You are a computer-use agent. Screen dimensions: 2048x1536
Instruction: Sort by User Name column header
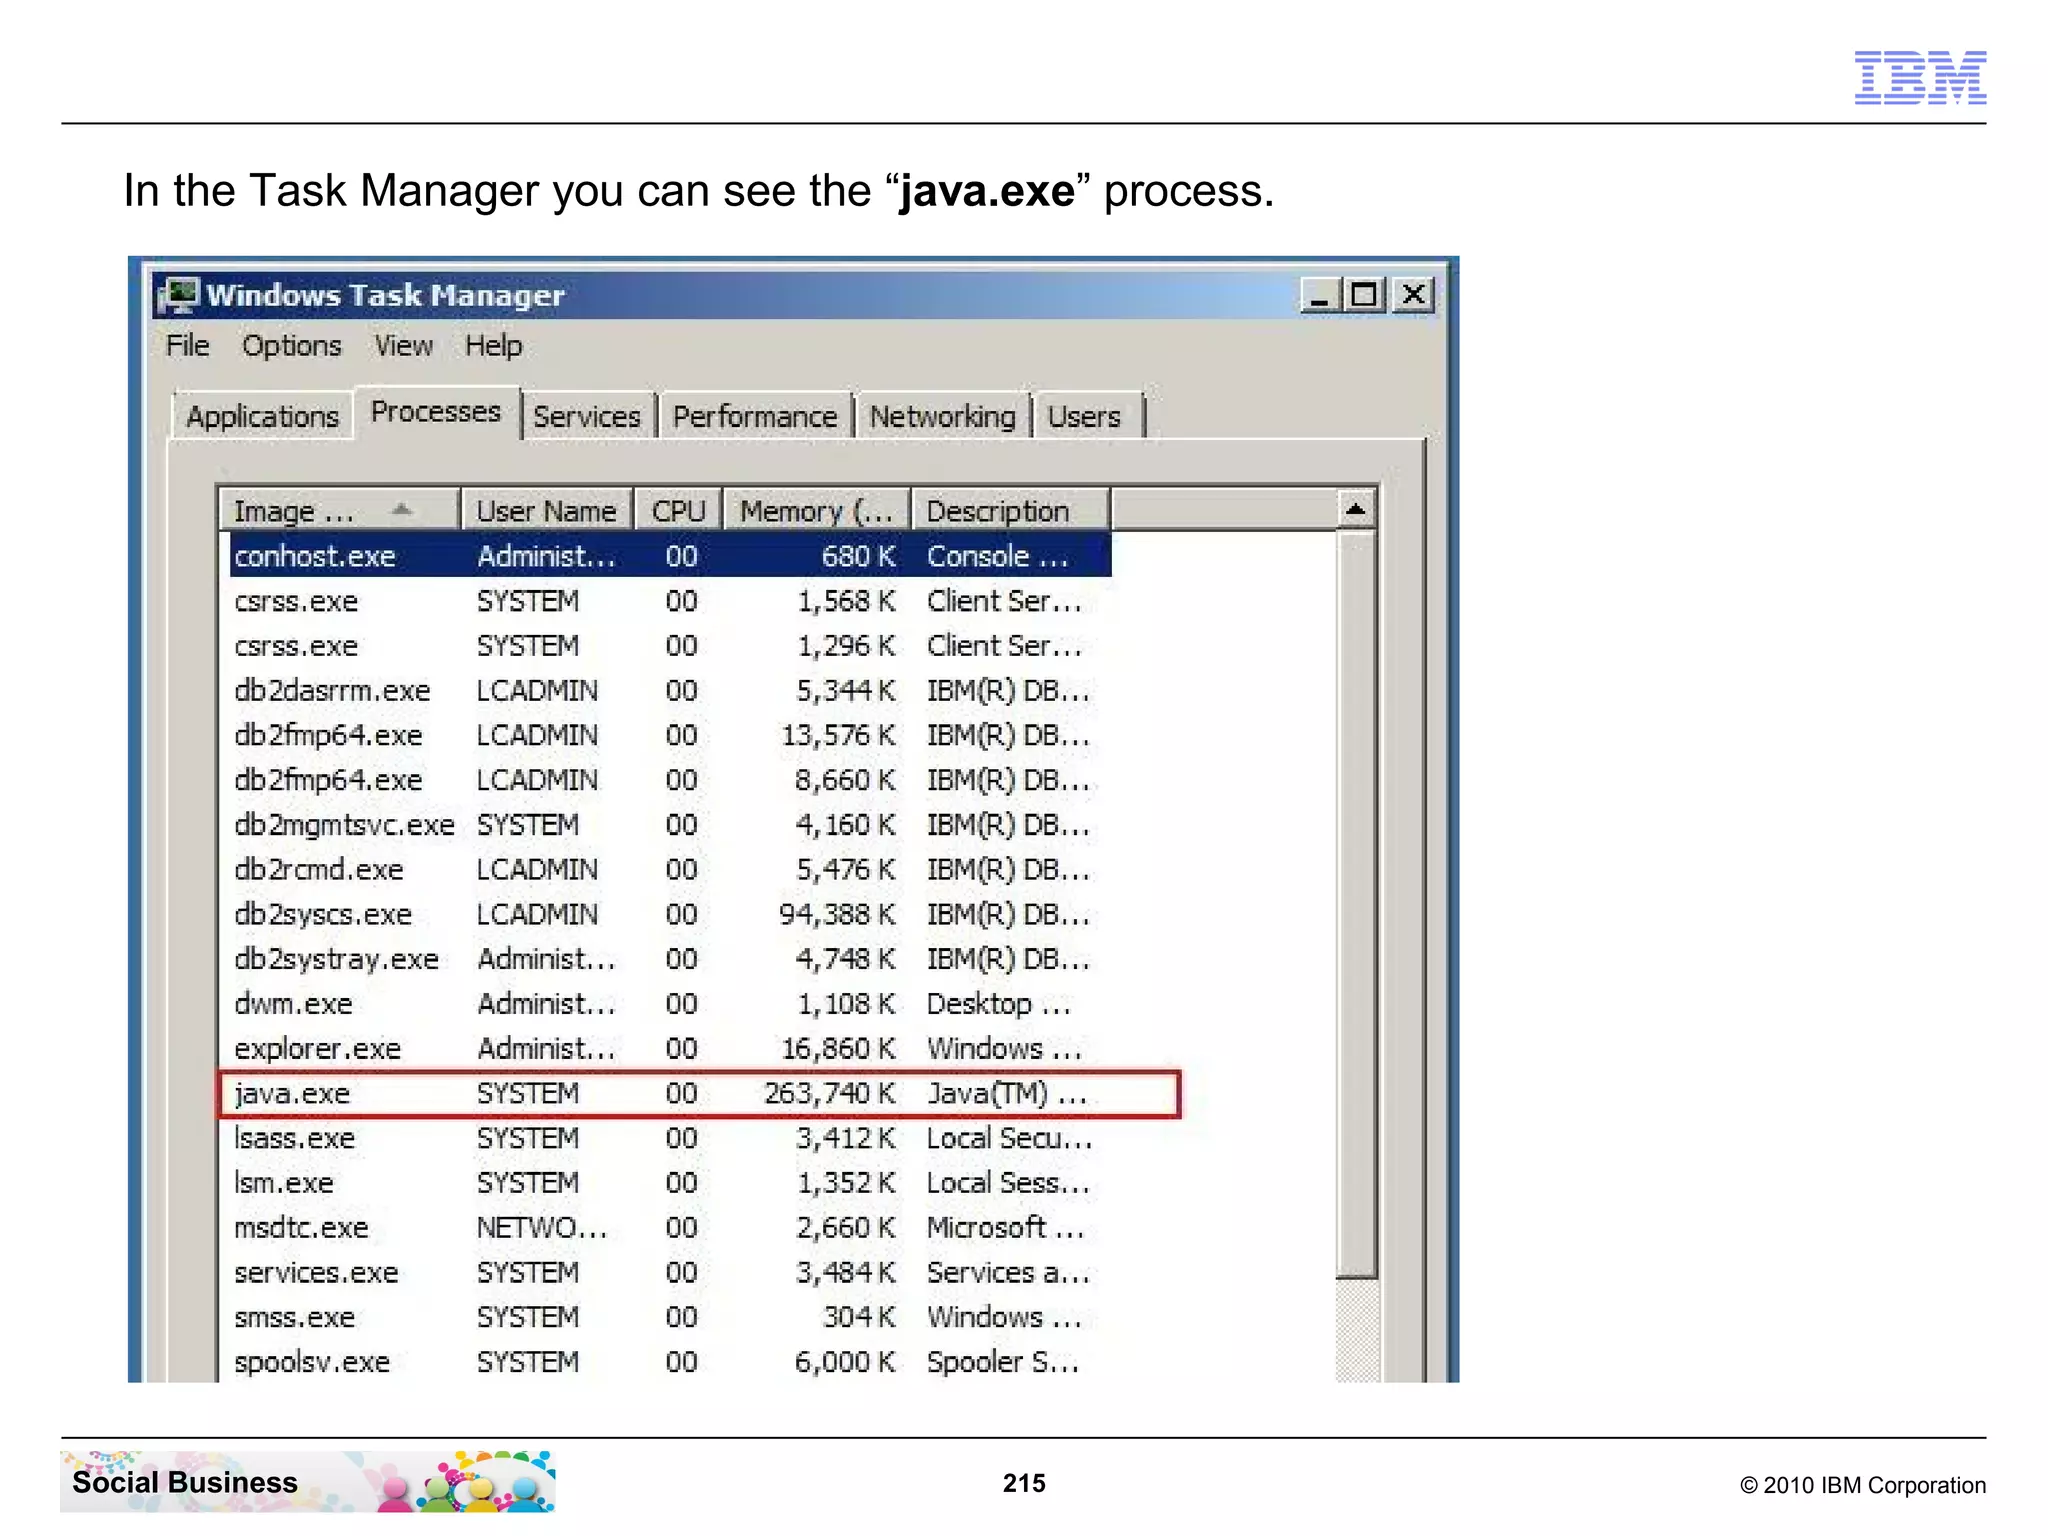point(547,511)
